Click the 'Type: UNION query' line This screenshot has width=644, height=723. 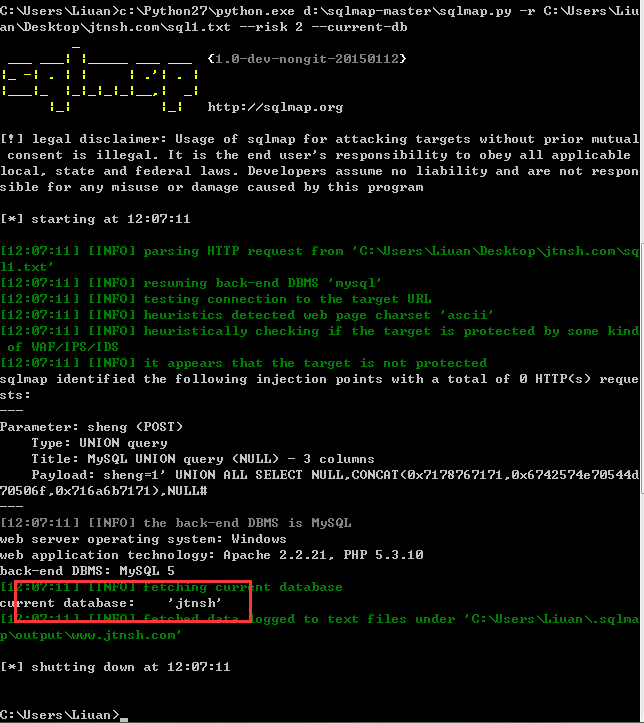point(100,443)
